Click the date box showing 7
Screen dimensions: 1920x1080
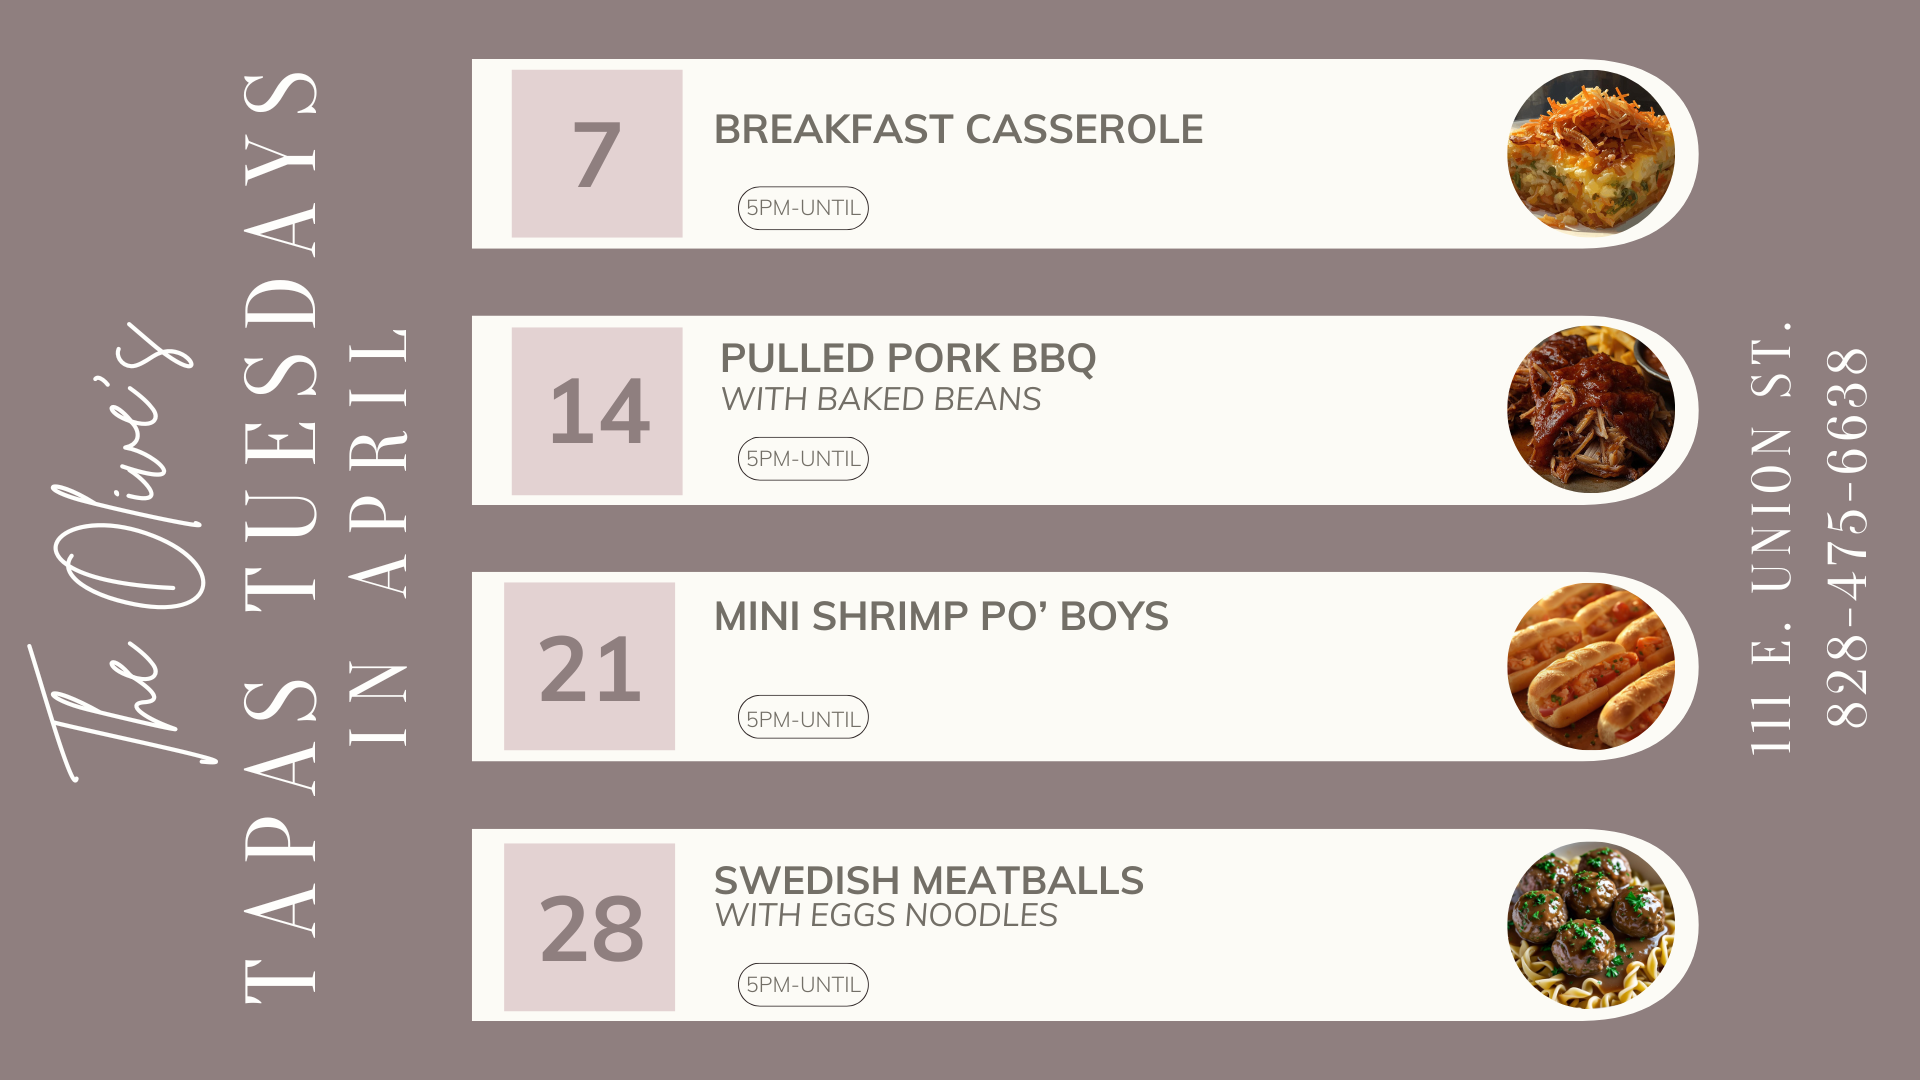597,154
